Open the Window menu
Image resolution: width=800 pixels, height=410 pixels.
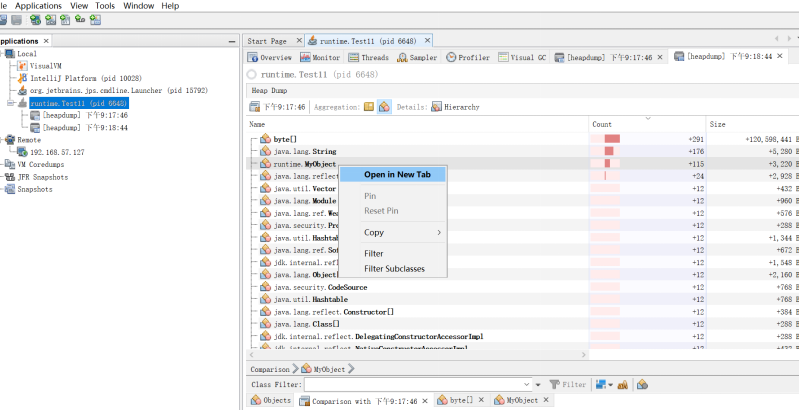coord(138,6)
